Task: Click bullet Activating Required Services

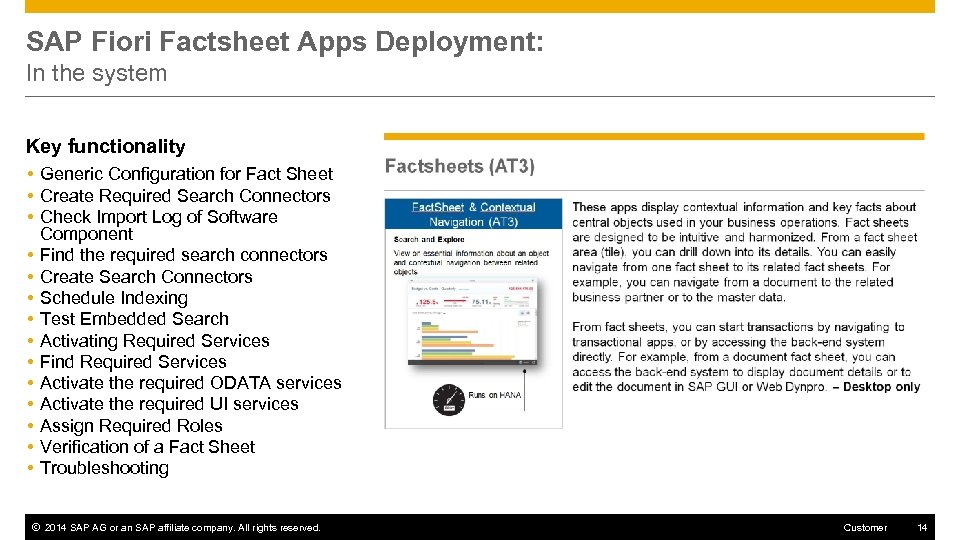Action: click(x=154, y=340)
